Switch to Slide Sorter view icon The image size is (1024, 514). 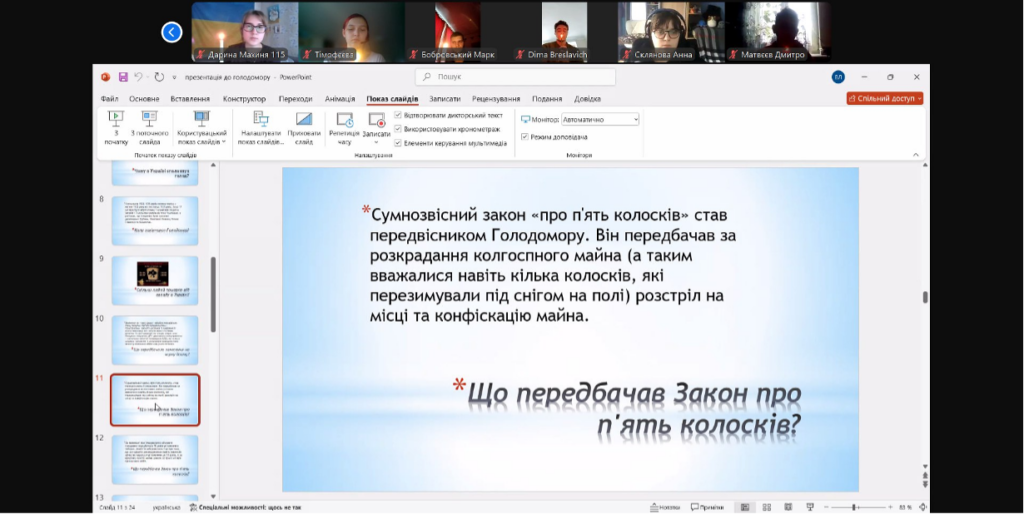click(767, 507)
